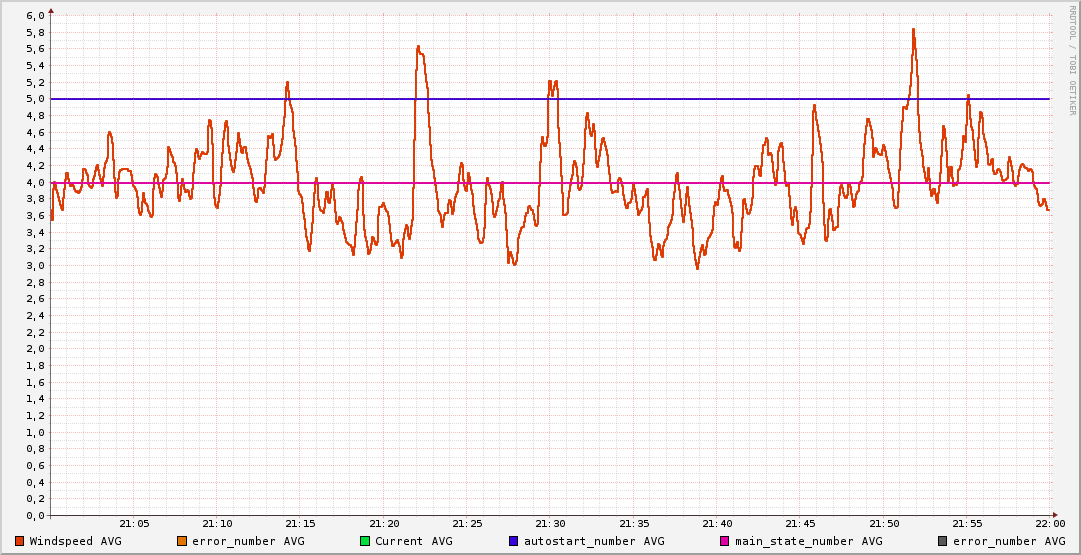Click the highest Windspeed peak before 21:55
The height and width of the screenshot is (555, 1081).
(913, 30)
